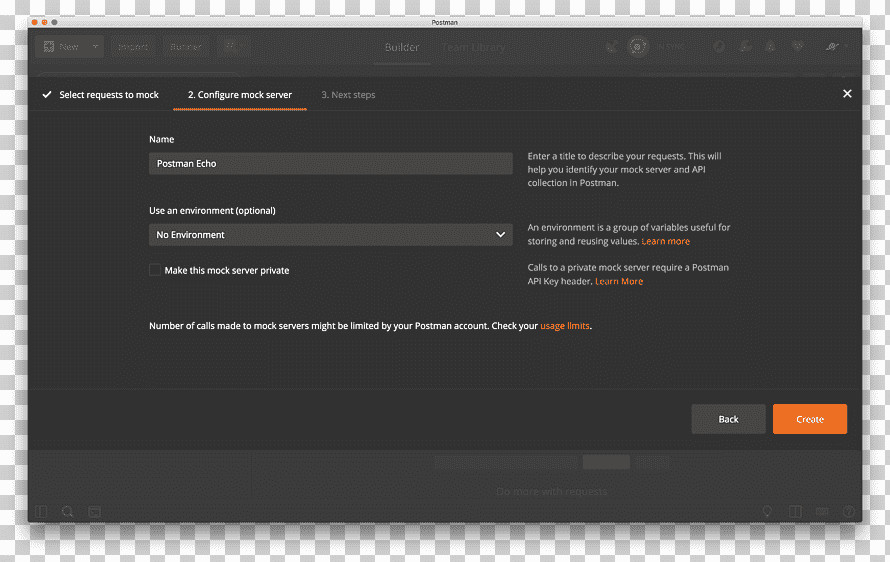
Task: Open keyboard shortcuts icon
Action: pos(822,512)
